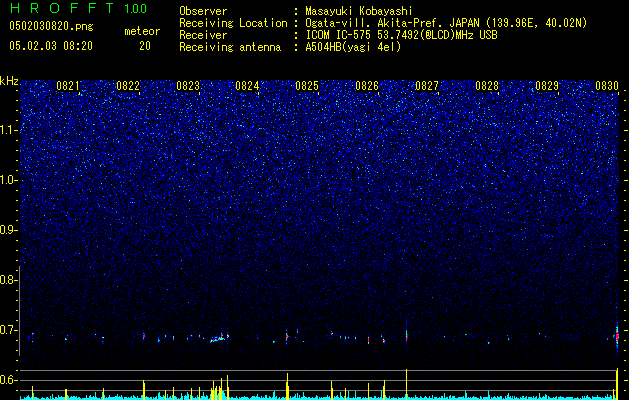
Task: Click the 0.7 kHz axis label
Action: 8,330
